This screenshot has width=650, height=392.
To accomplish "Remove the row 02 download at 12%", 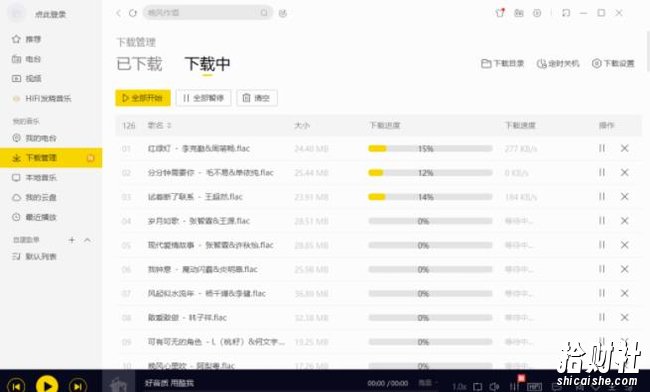I will tap(624, 172).
